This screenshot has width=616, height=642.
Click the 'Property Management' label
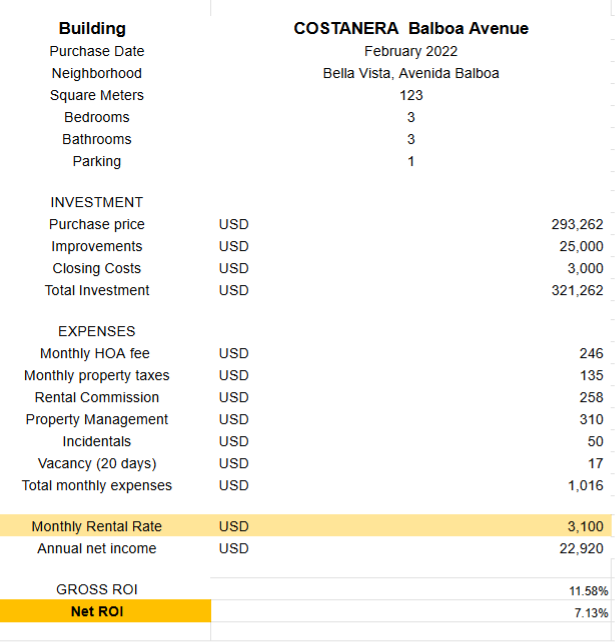tap(97, 420)
